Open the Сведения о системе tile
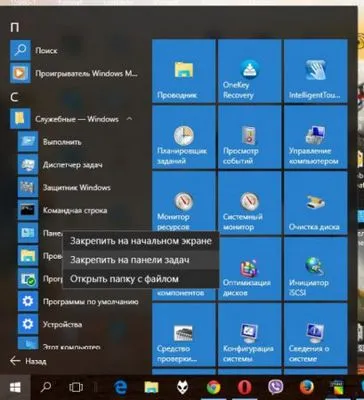 coord(316,335)
